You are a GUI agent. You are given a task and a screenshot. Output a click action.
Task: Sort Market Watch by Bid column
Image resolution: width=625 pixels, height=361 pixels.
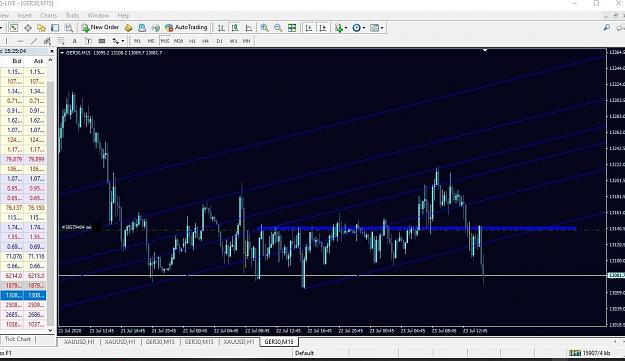(17, 61)
